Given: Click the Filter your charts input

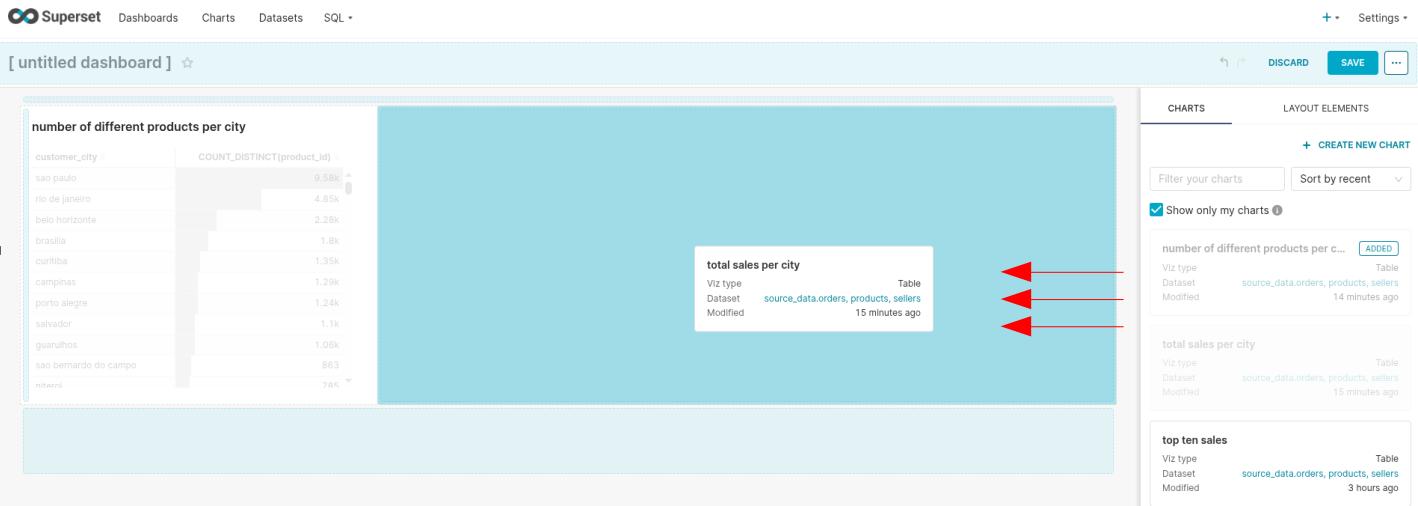Looking at the screenshot, I should click(1217, 179).
